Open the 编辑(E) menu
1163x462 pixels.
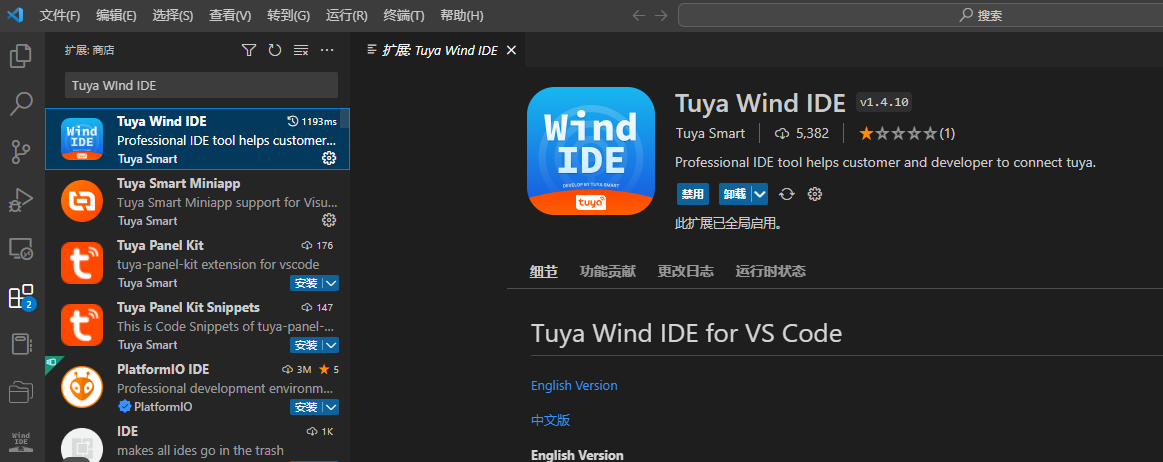click(x=116, y=16)
